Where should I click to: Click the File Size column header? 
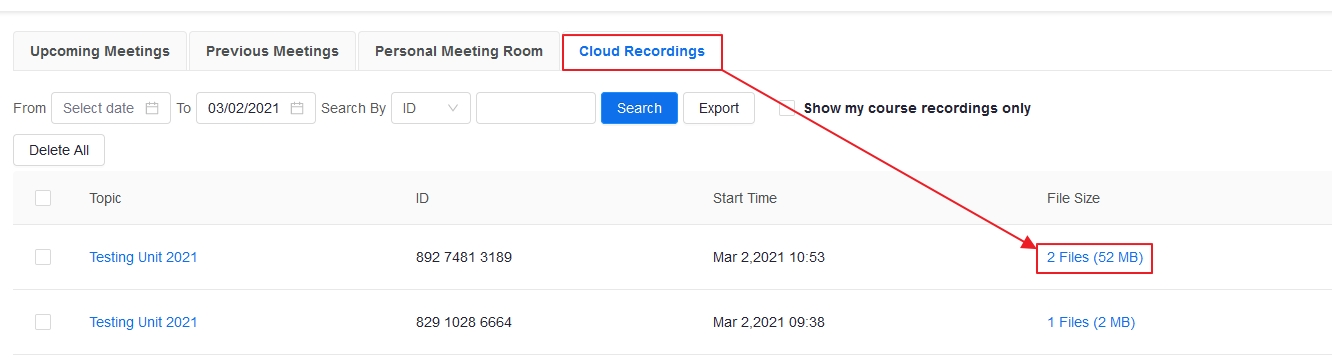1073,198
